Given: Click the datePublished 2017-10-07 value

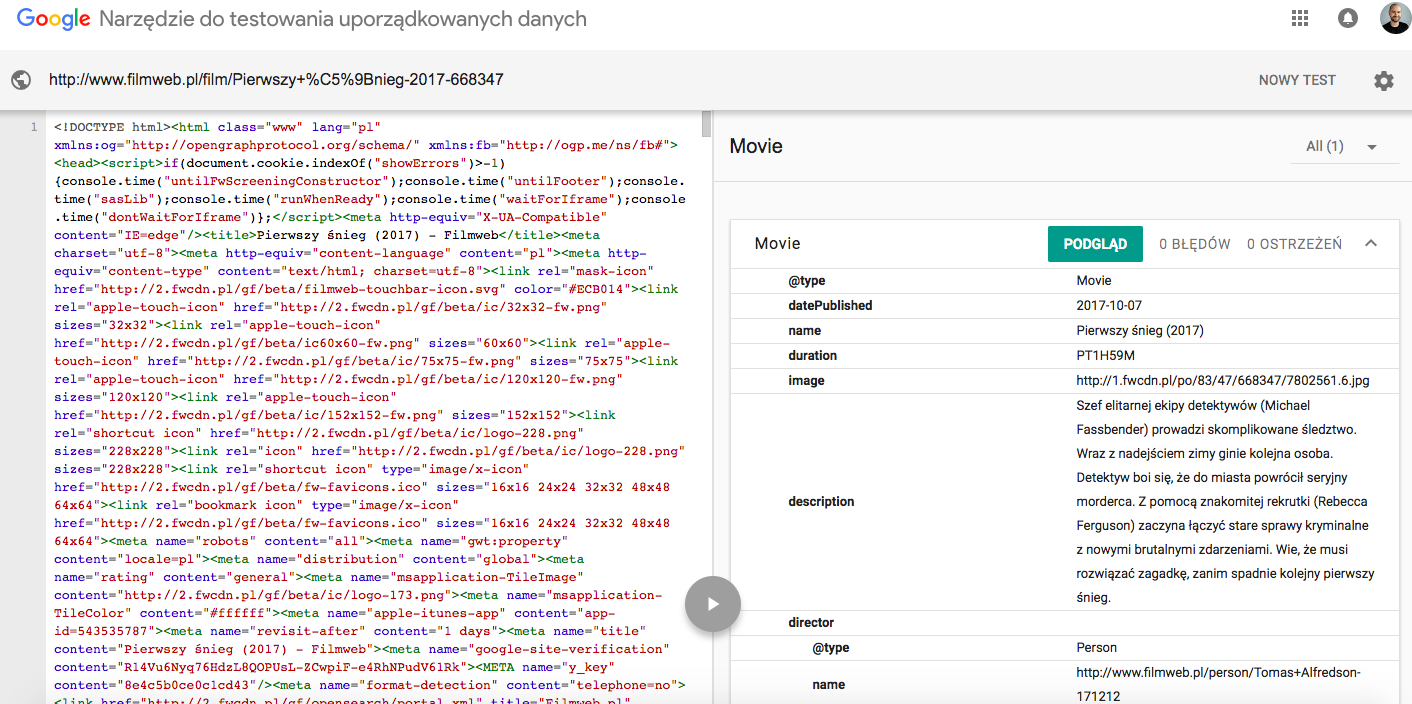Looking at the screenshot, I should coord(1108,306).
